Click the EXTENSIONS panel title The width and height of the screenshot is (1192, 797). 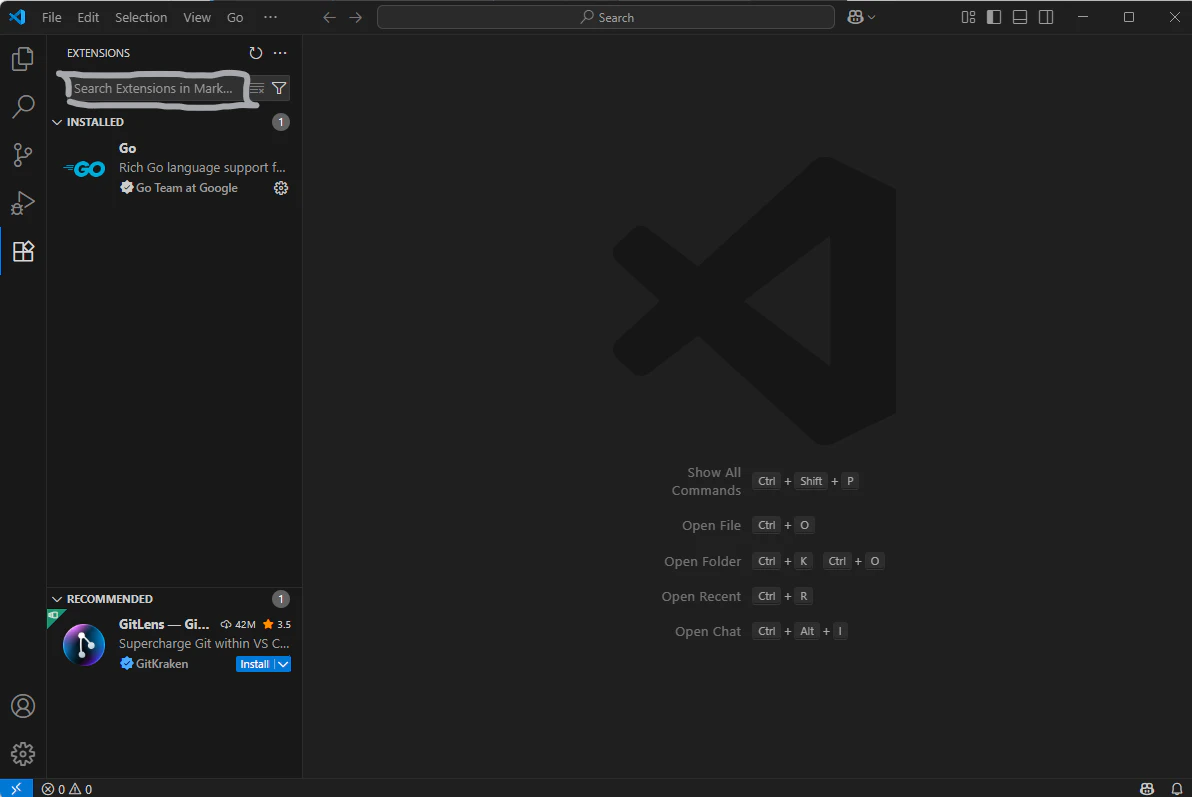coord(98,52)
